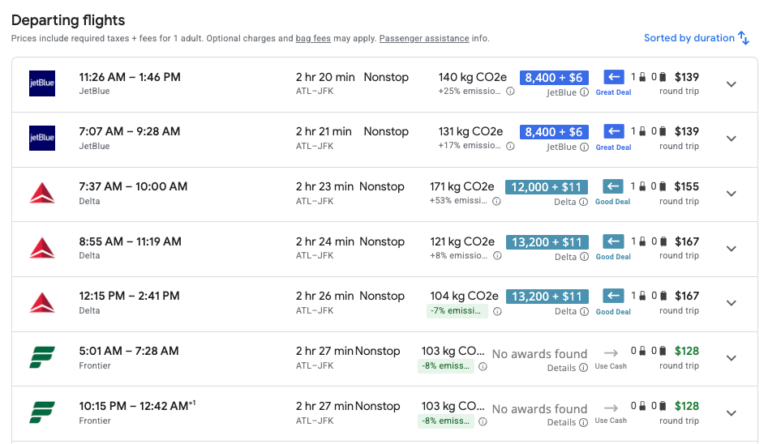Open emissions info icon for 131 kg flight
This screenshot has width=768, height=444.
(x=510, y=146)
